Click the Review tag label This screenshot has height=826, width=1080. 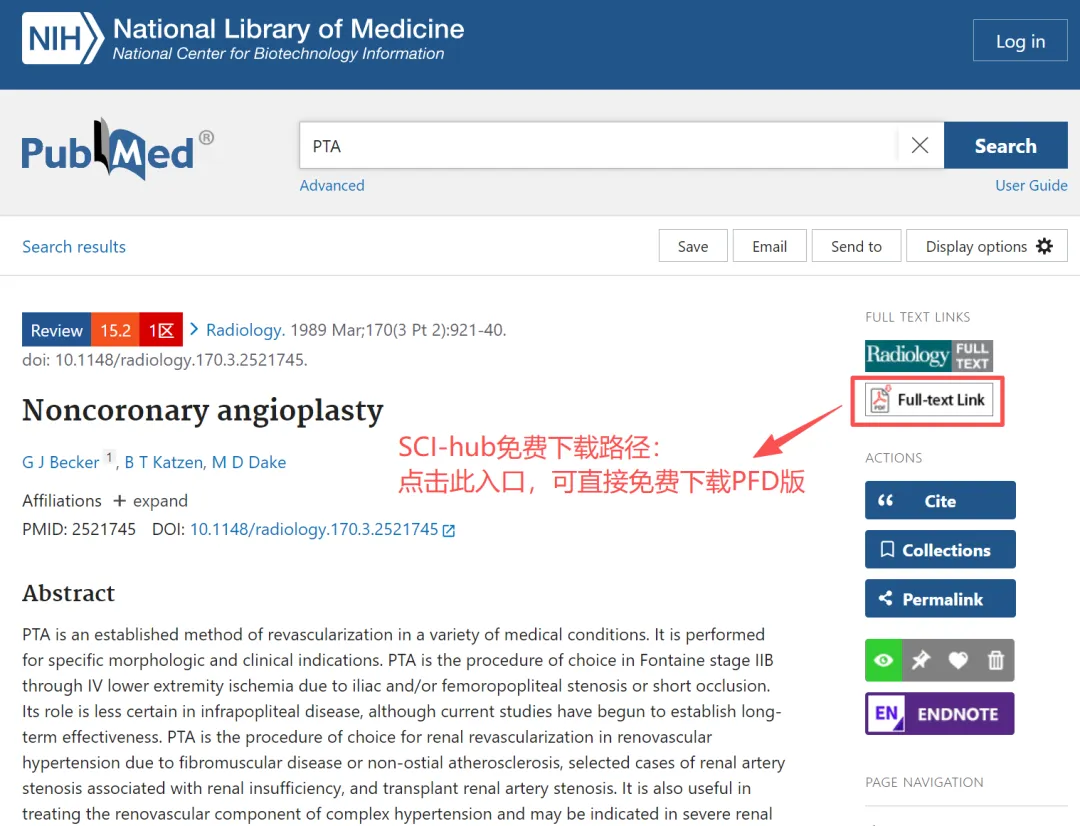coord(56,330)
